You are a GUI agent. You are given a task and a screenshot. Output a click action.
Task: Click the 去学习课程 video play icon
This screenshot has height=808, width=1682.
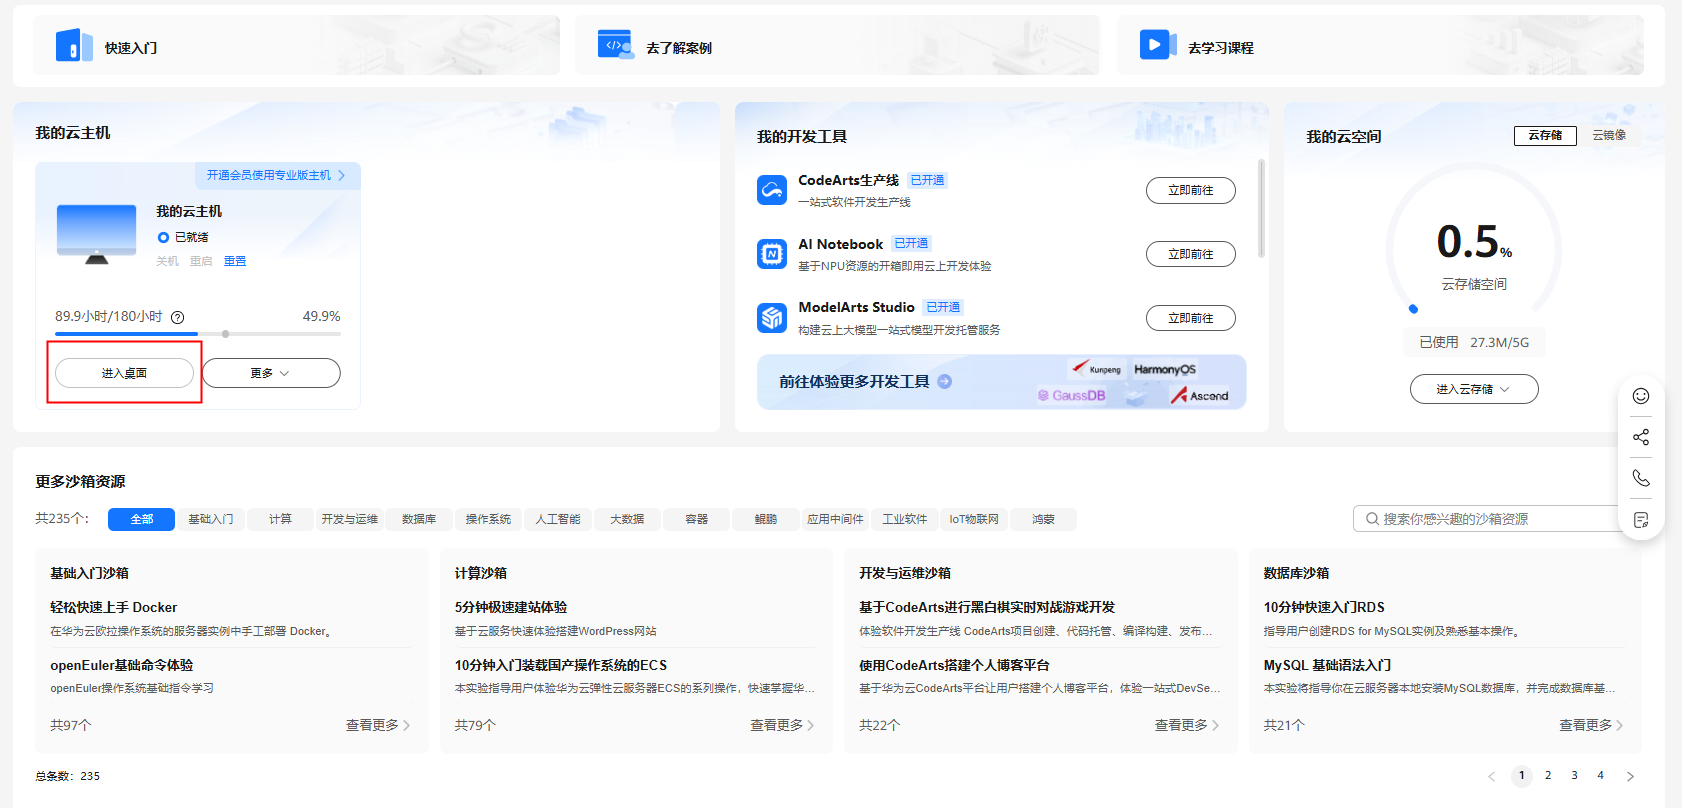tap(1157, 45)
